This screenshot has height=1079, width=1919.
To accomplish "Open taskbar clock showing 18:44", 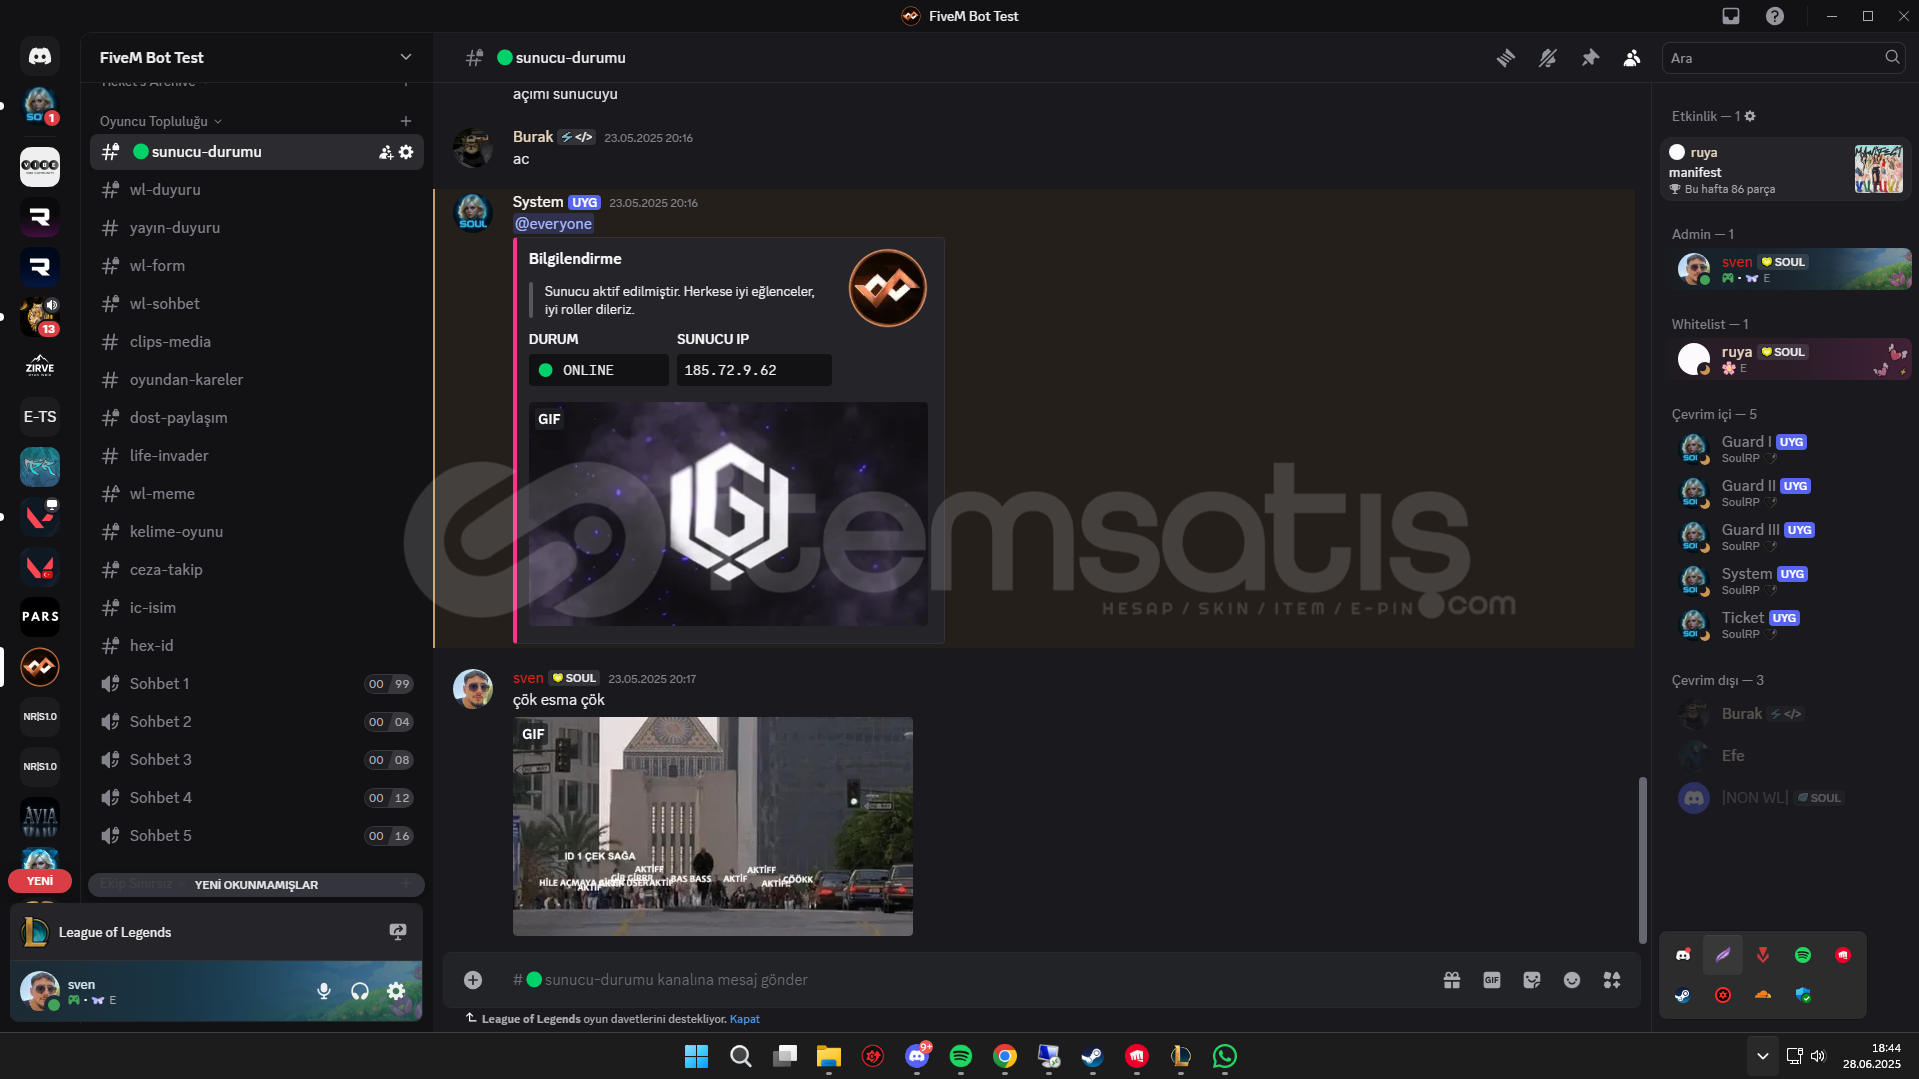I will pos(1872,1056).
